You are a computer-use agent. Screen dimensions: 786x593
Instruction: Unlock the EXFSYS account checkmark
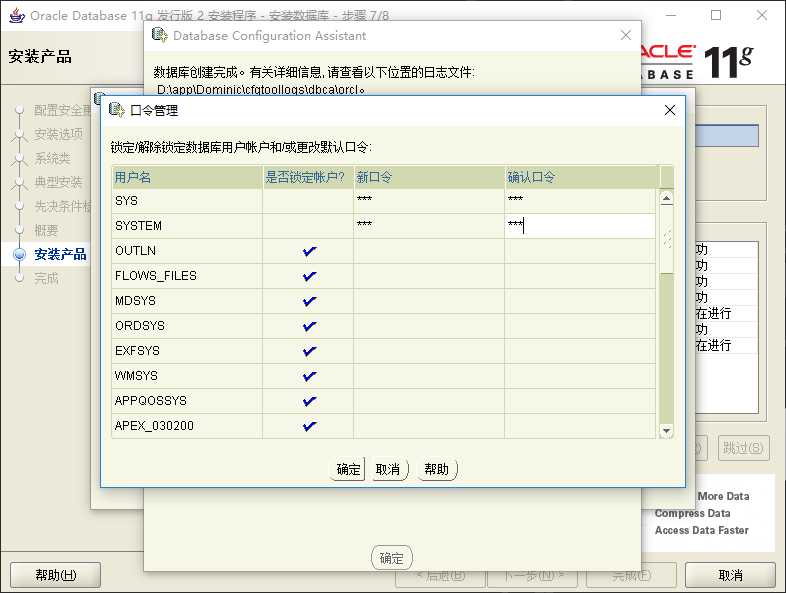[309, 351]
